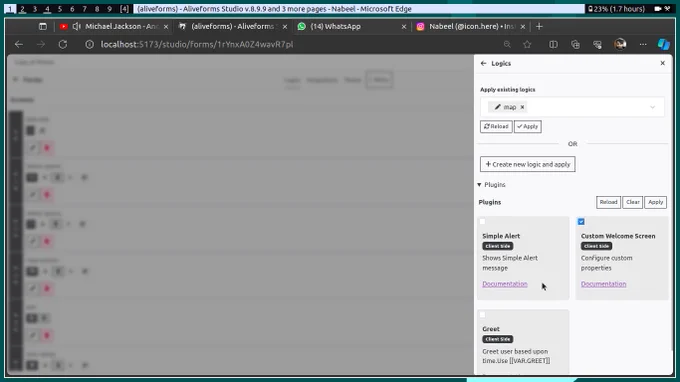Collapse the Plugins section
680x382 pixels.
(x=492, y=185)
